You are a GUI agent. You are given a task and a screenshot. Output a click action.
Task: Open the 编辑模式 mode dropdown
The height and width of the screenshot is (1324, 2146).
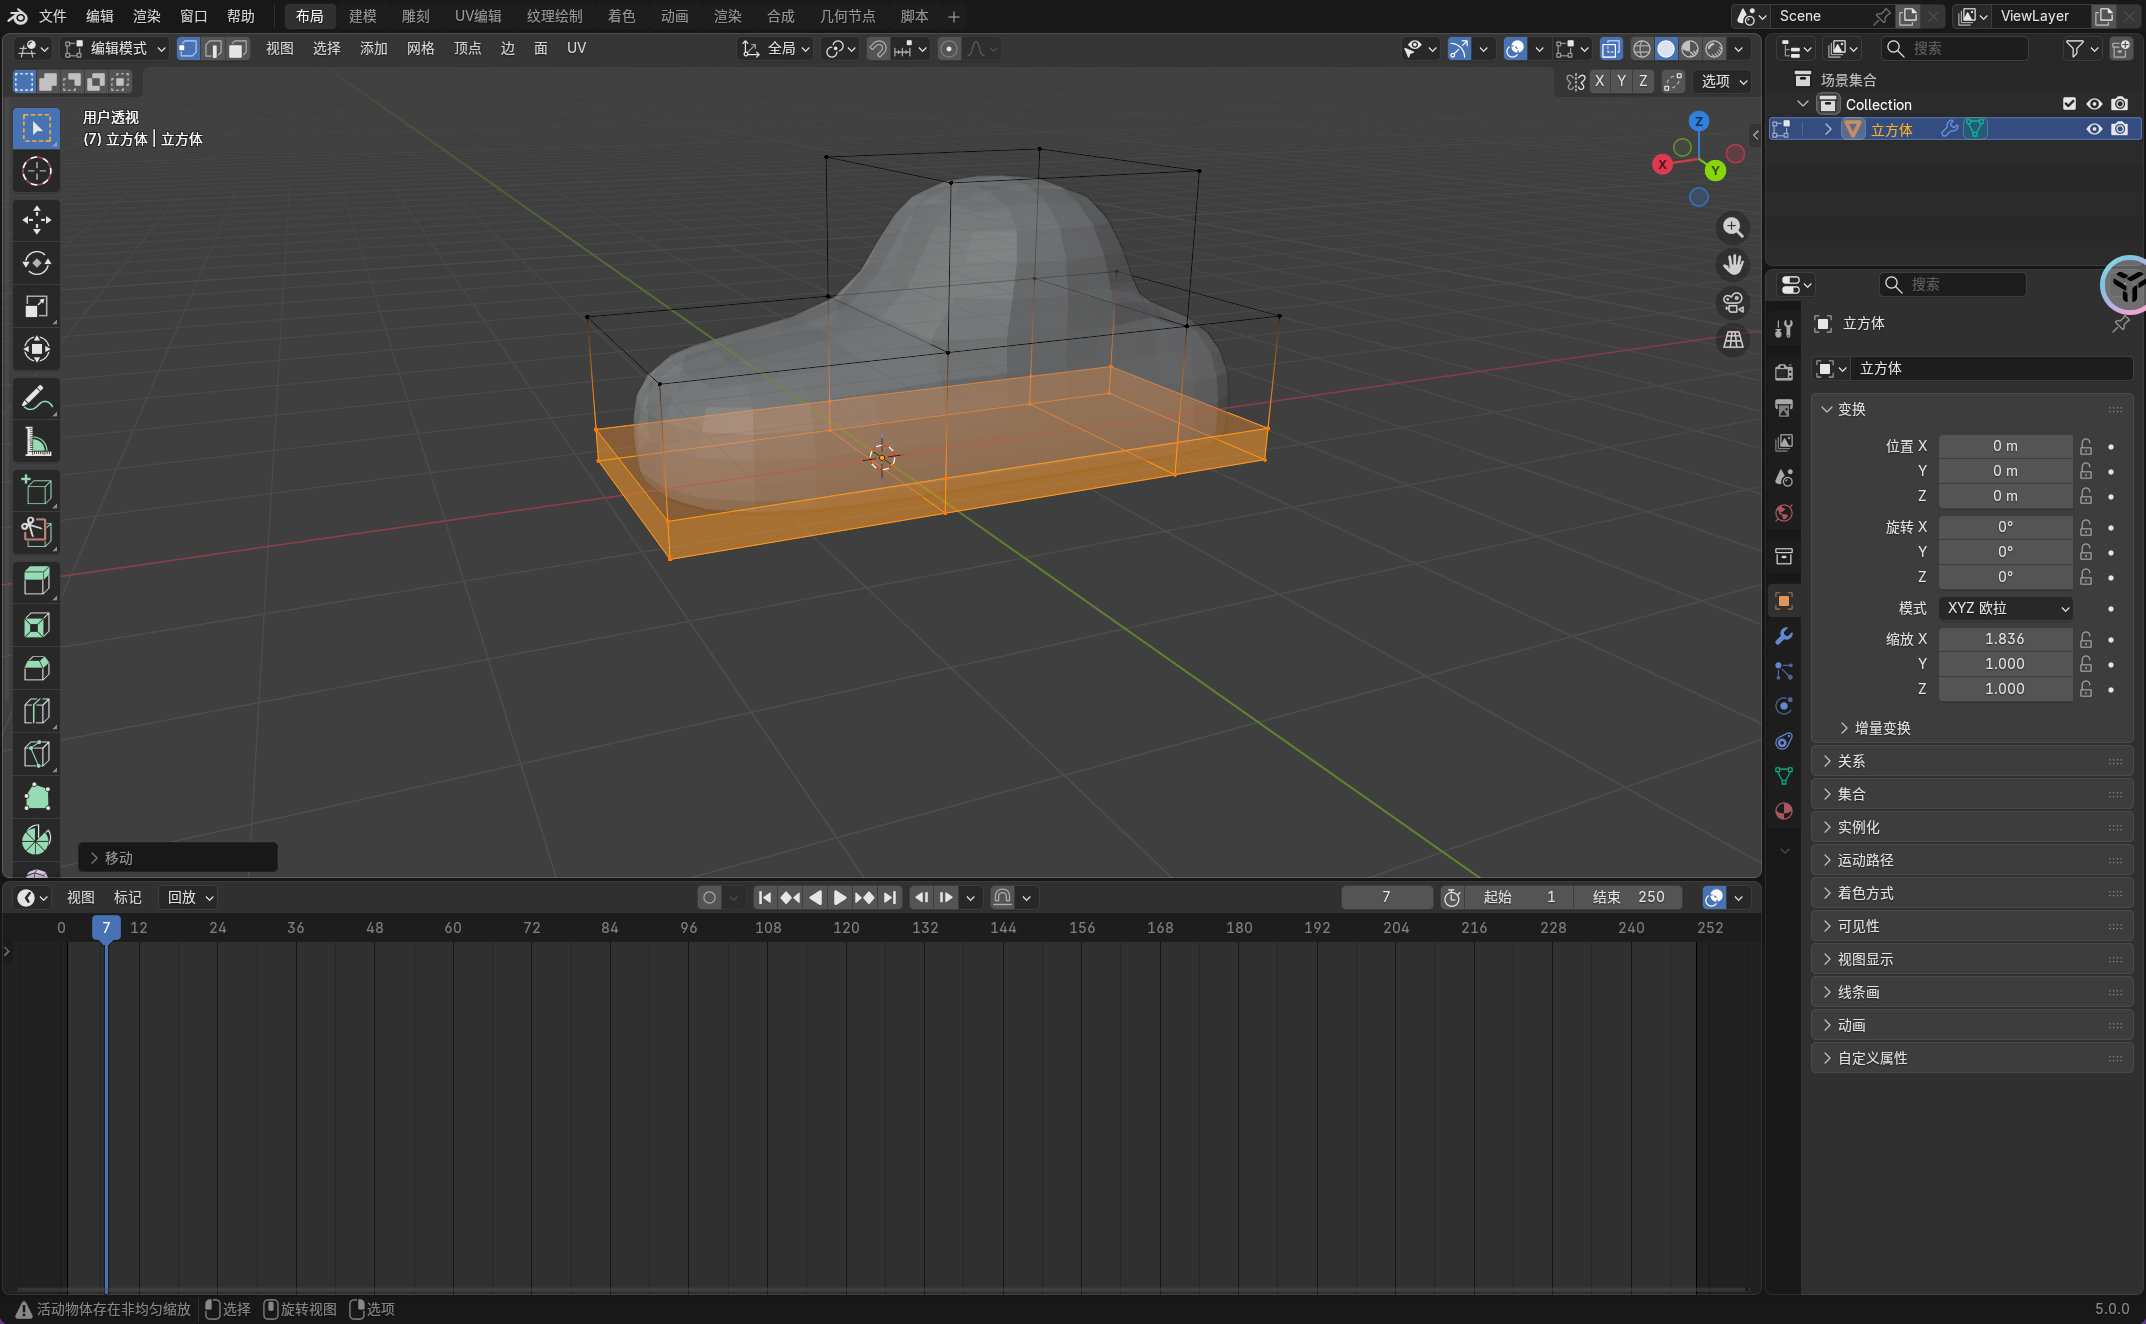(x=116, y=49)
